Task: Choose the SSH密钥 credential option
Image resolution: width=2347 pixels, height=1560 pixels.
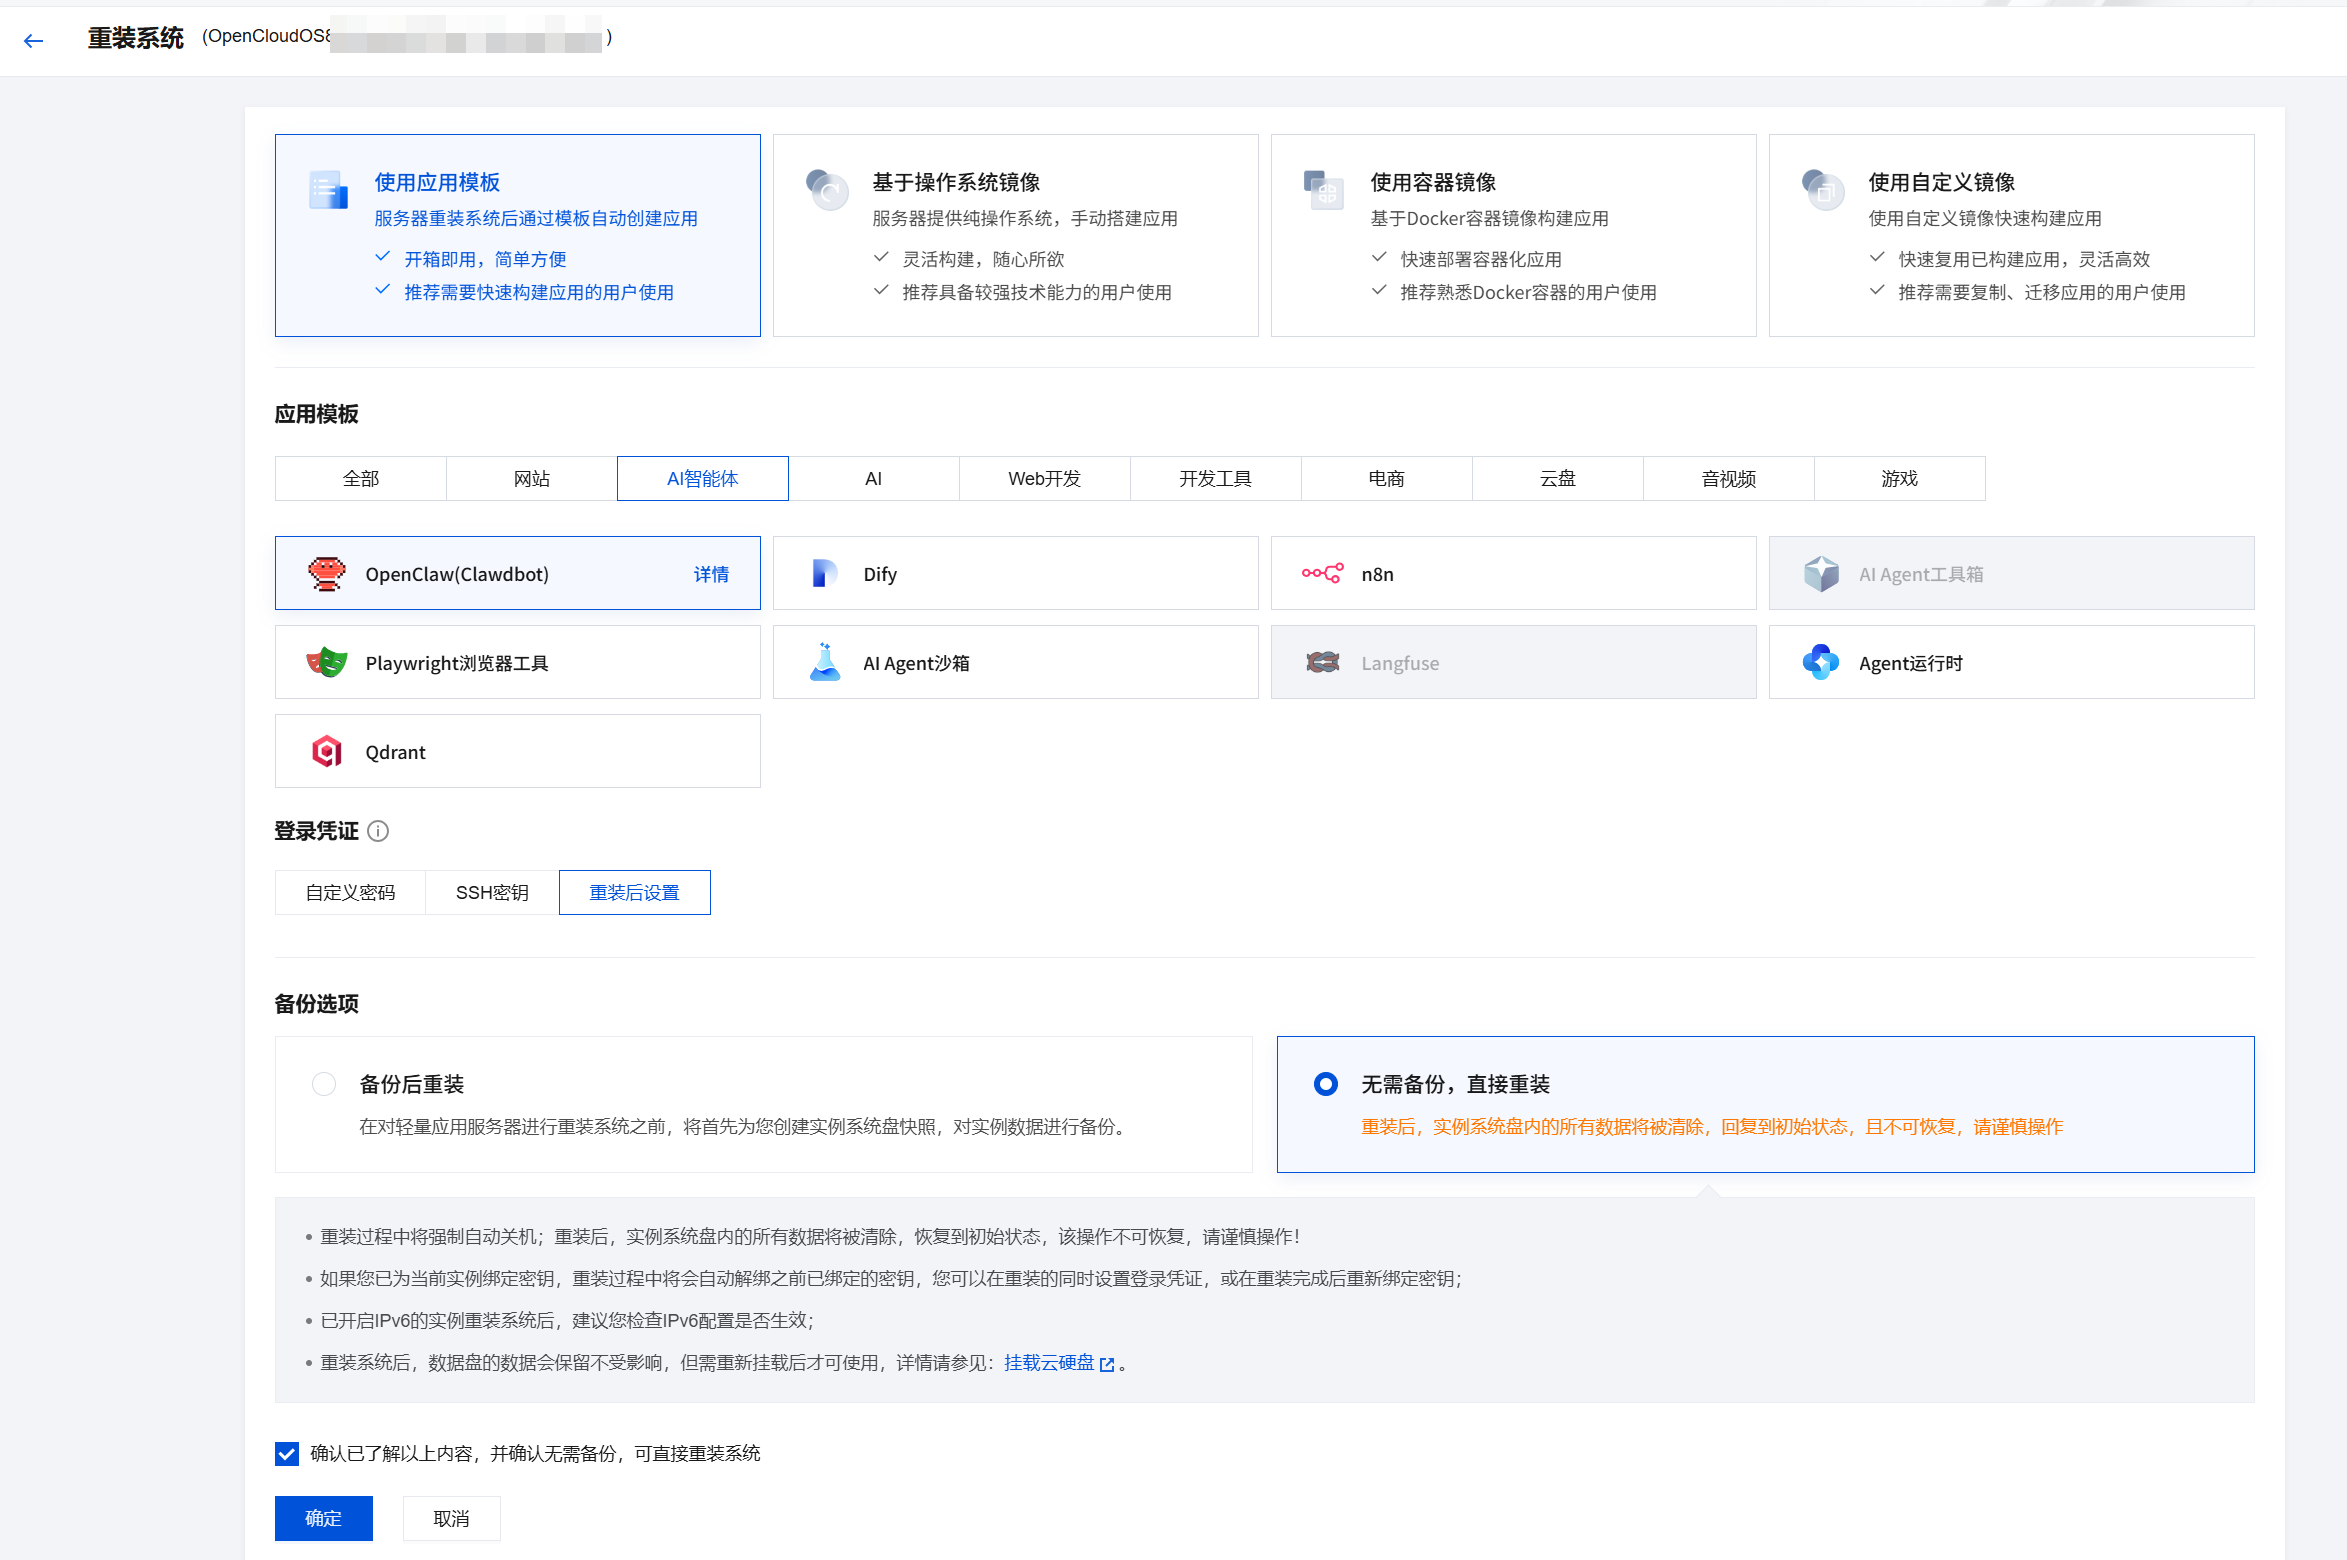Action: 491,893
